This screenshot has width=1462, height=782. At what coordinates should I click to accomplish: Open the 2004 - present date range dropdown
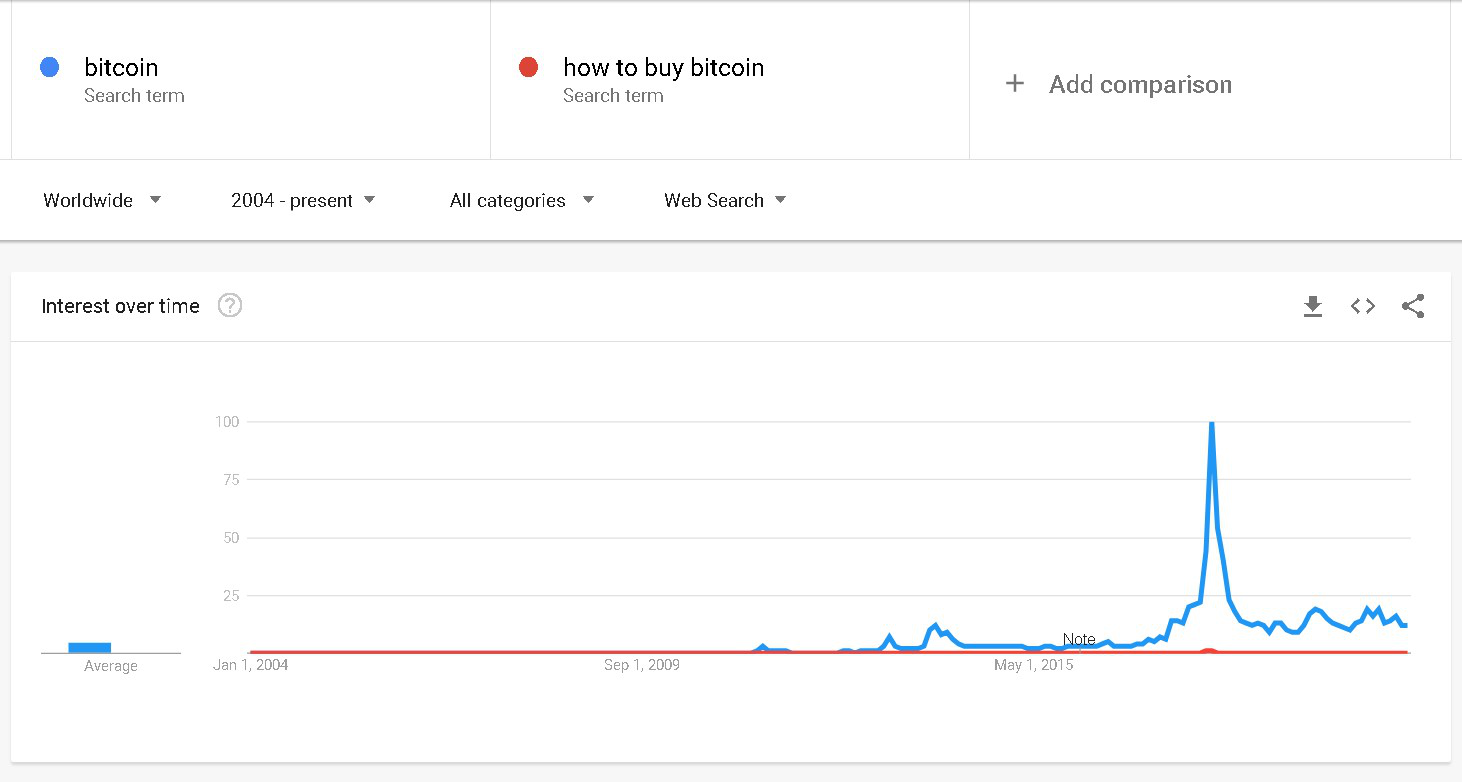[303, 200]
